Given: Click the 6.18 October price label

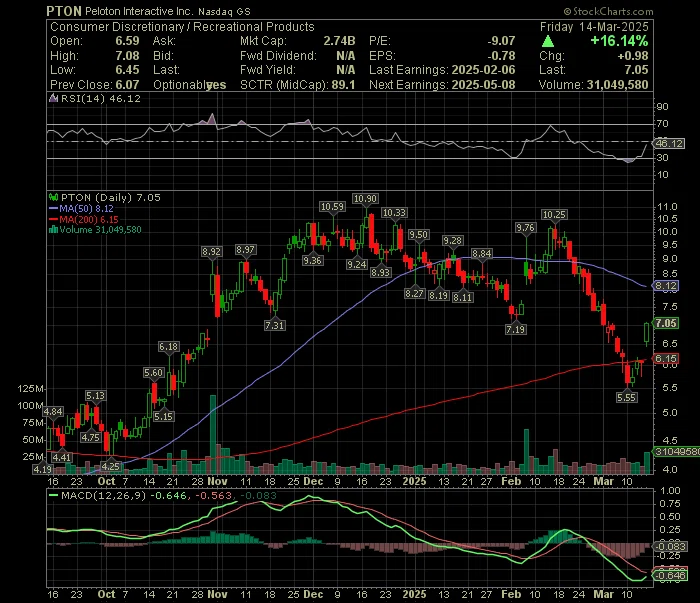Looking at the screenshot, I should point(168,346).
